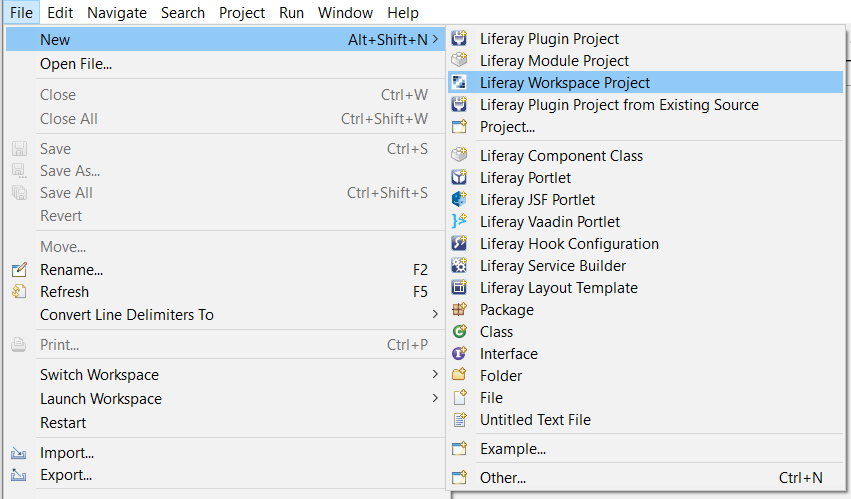
Task: Click the Export... label
Action: (x=66, y=475)
